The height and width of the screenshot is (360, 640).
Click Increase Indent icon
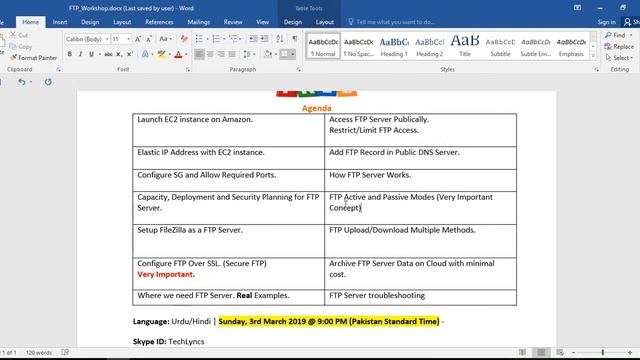(264, 39)
